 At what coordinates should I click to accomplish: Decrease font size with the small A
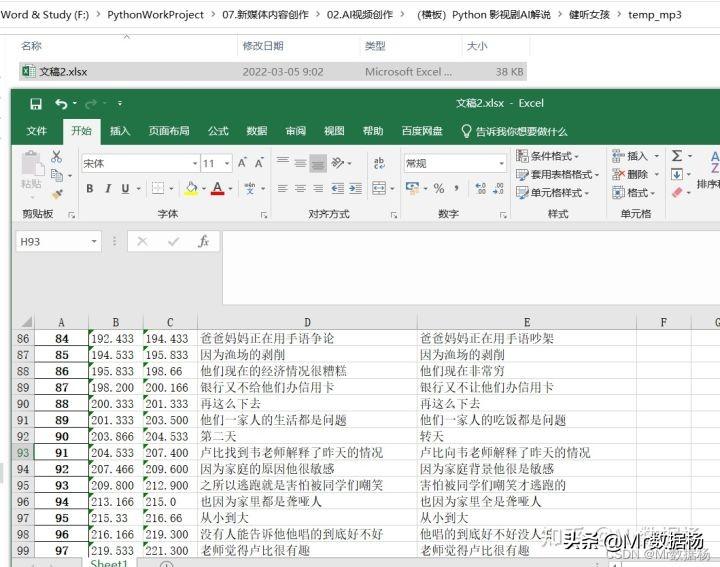point(259,163)
